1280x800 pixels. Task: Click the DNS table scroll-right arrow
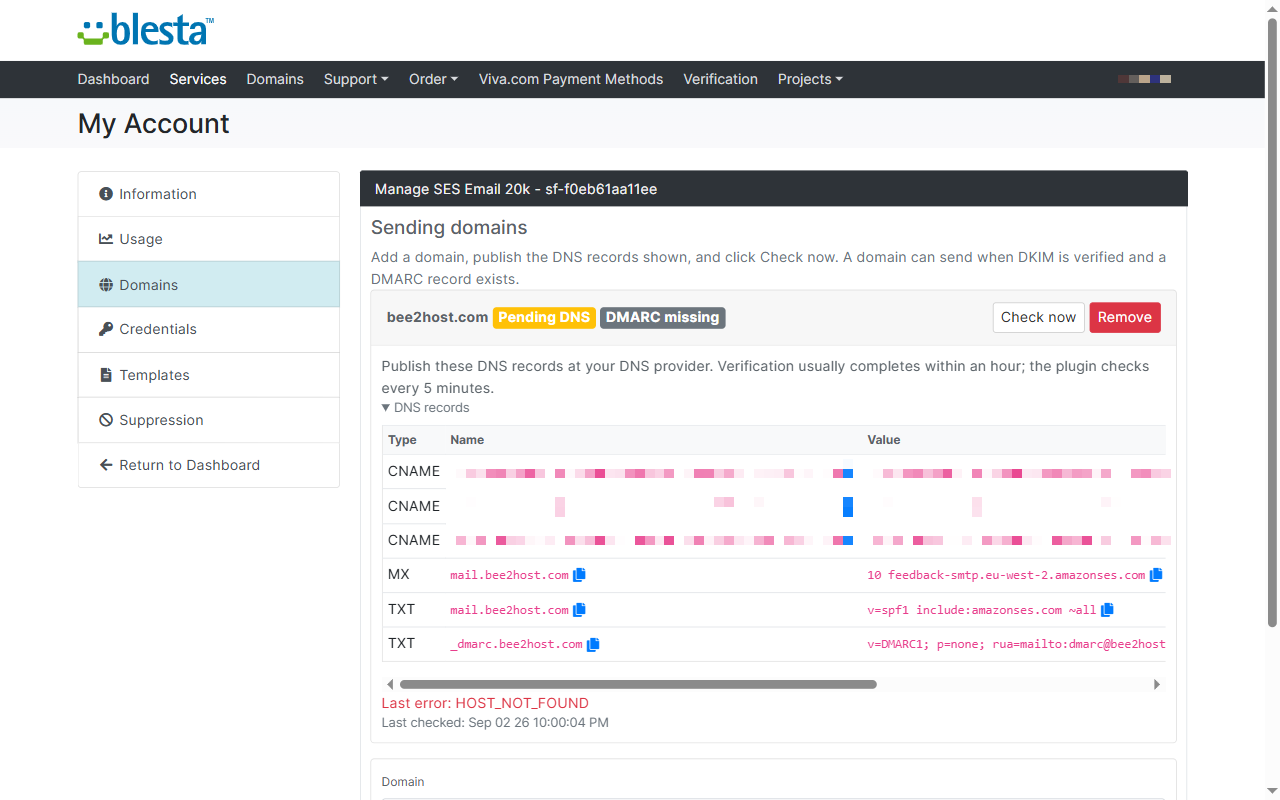tap(1157, 685)
